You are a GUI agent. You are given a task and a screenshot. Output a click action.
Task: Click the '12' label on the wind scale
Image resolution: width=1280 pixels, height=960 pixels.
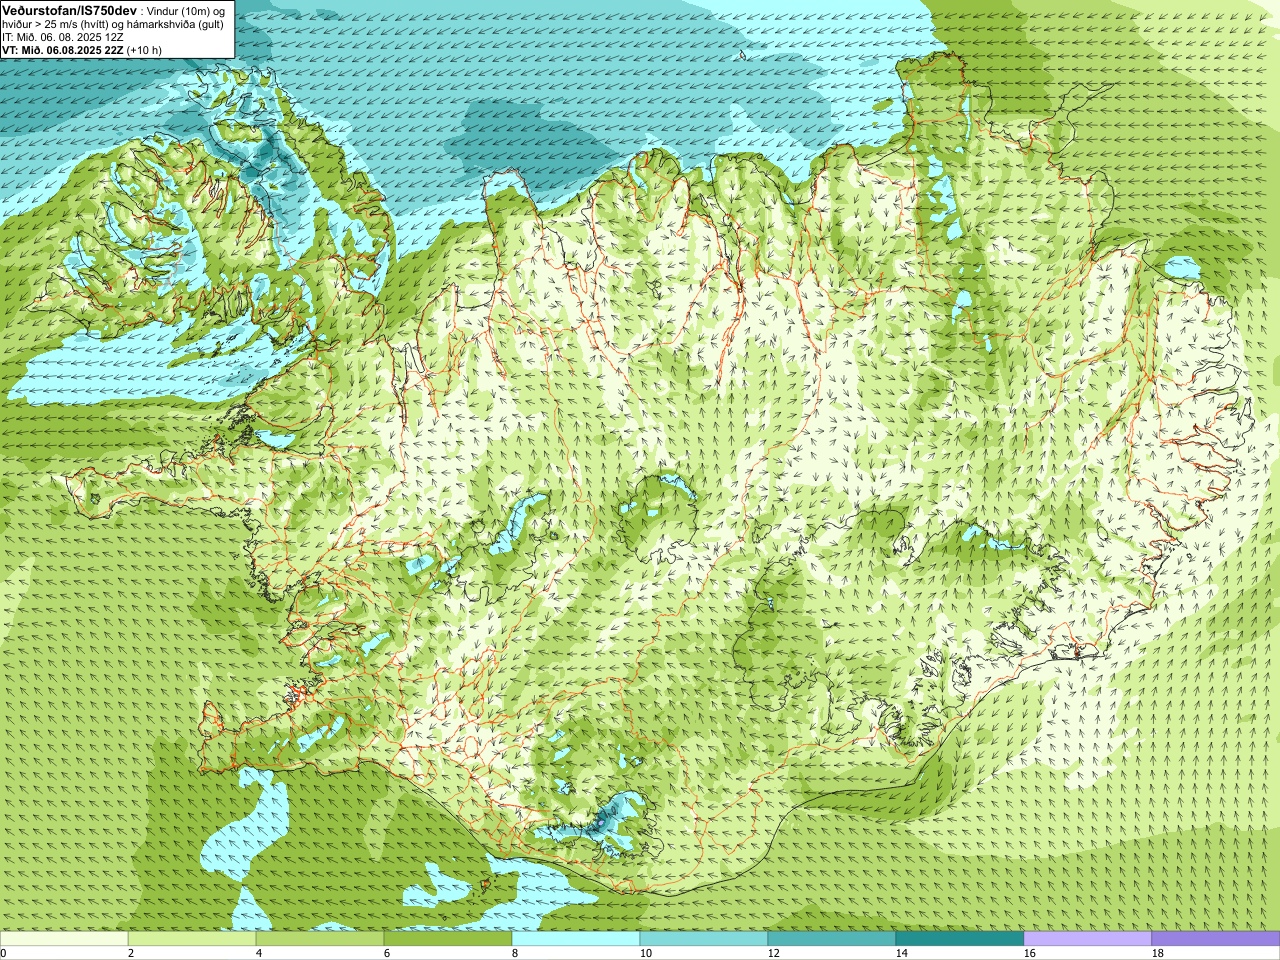point(773,953)
